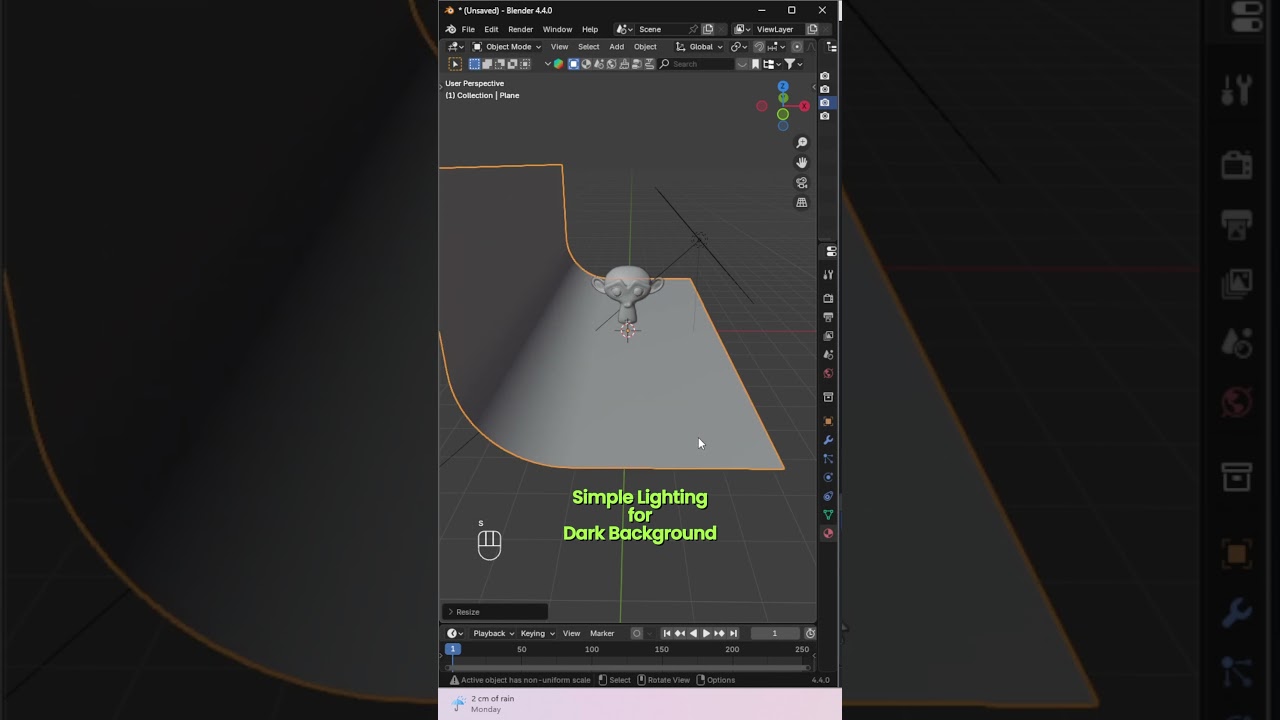Toggle proportional editing
Screen dimensions: 1280x720
(797, 47)
